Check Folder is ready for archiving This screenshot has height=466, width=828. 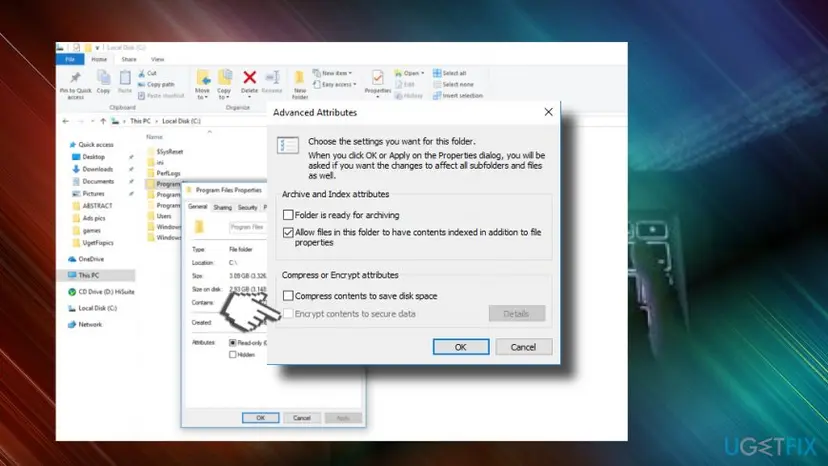click(x=288, y=215)
